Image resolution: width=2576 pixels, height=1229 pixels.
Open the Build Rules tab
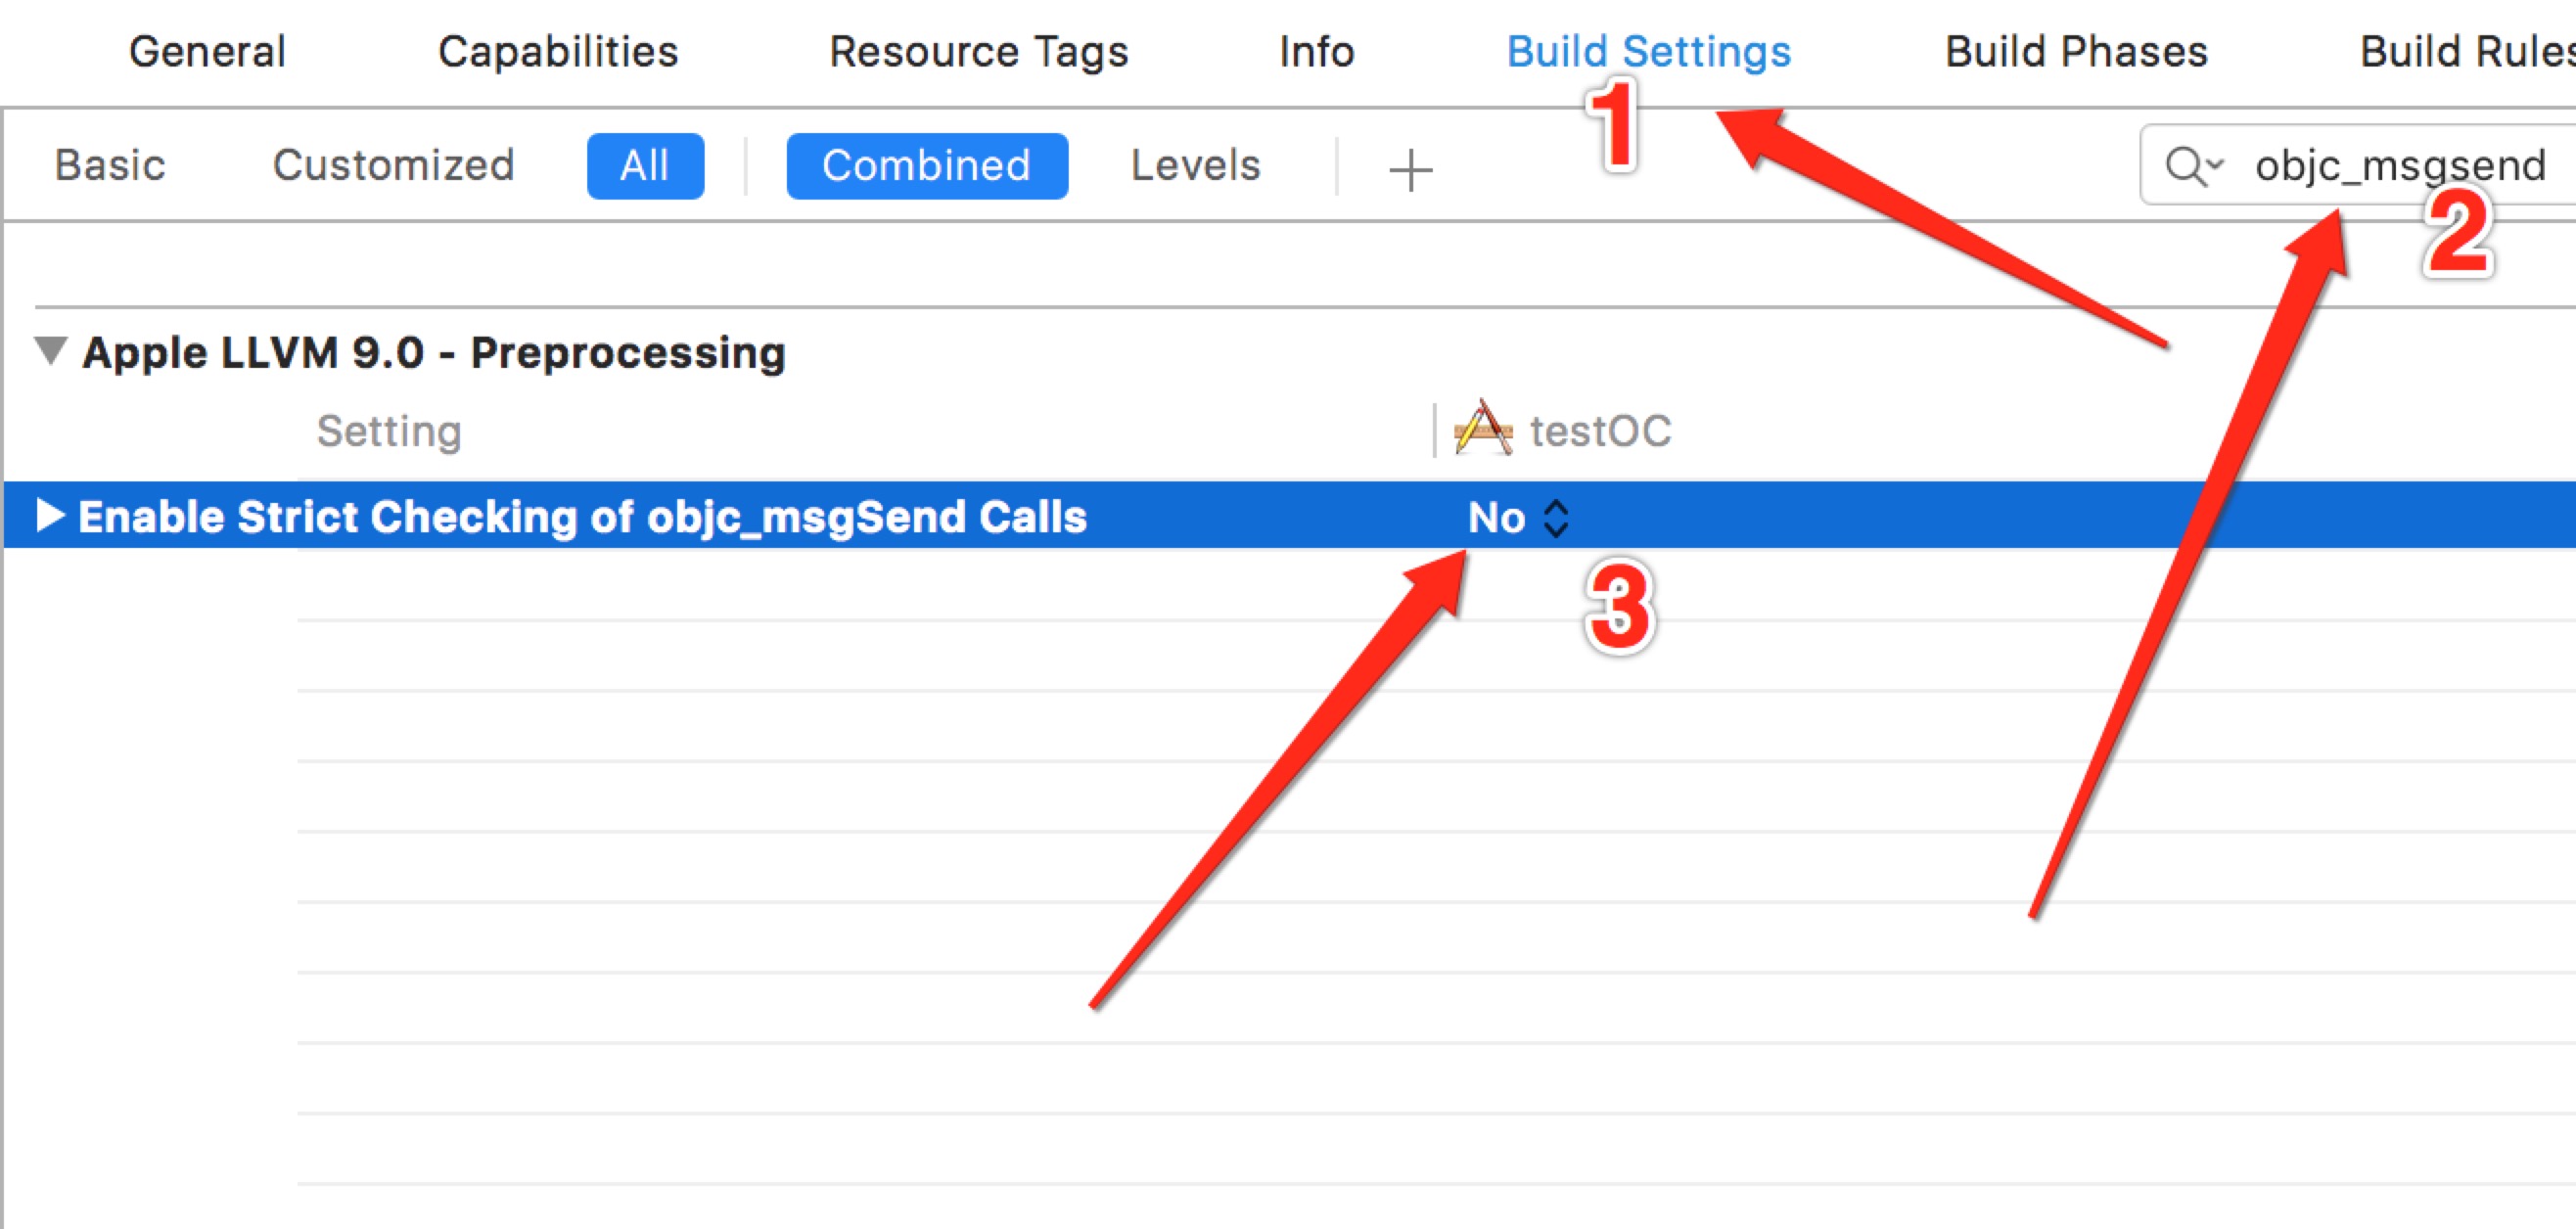coord(2466,52)
